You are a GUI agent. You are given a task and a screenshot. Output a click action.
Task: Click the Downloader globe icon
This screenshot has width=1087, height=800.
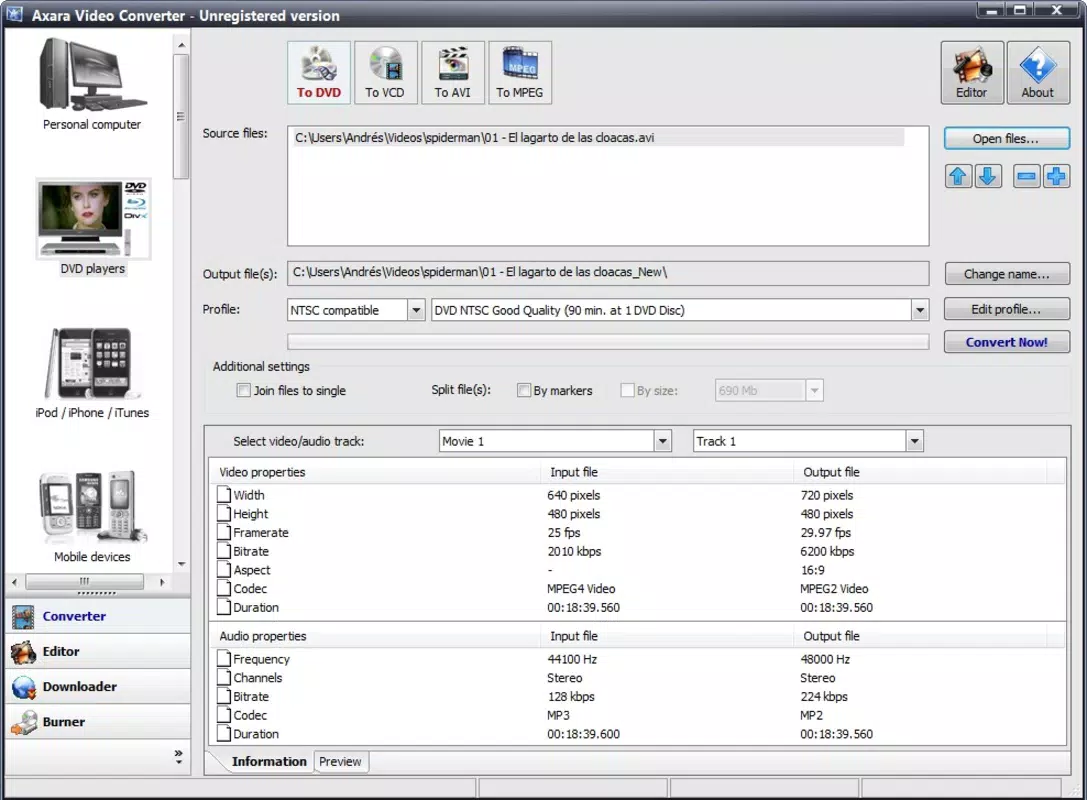[x=23, y=687]
